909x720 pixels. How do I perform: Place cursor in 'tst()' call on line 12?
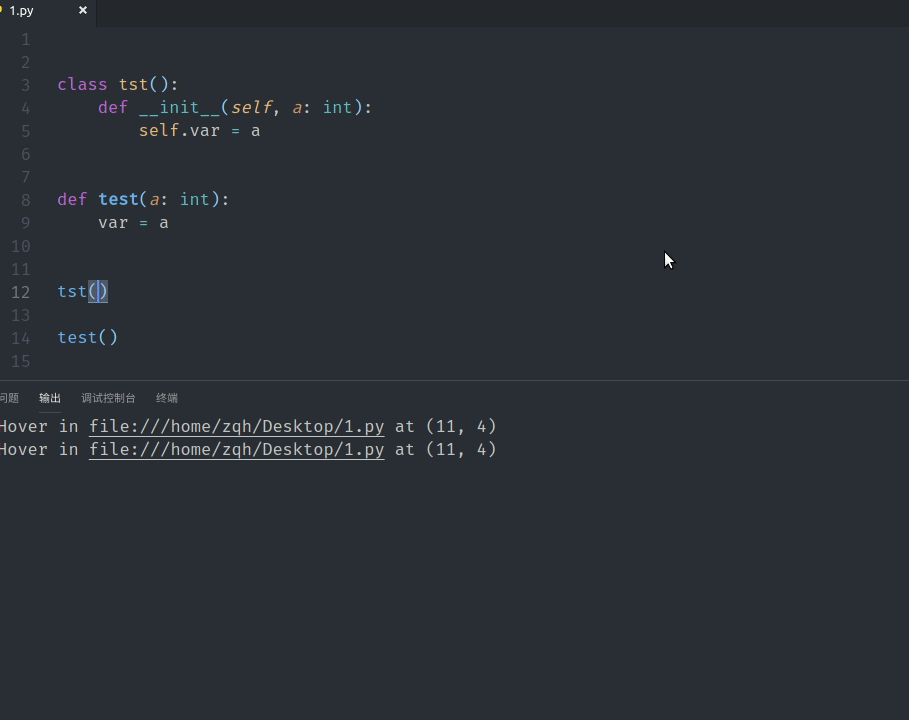pyautogui.click(x=82, y=292)
